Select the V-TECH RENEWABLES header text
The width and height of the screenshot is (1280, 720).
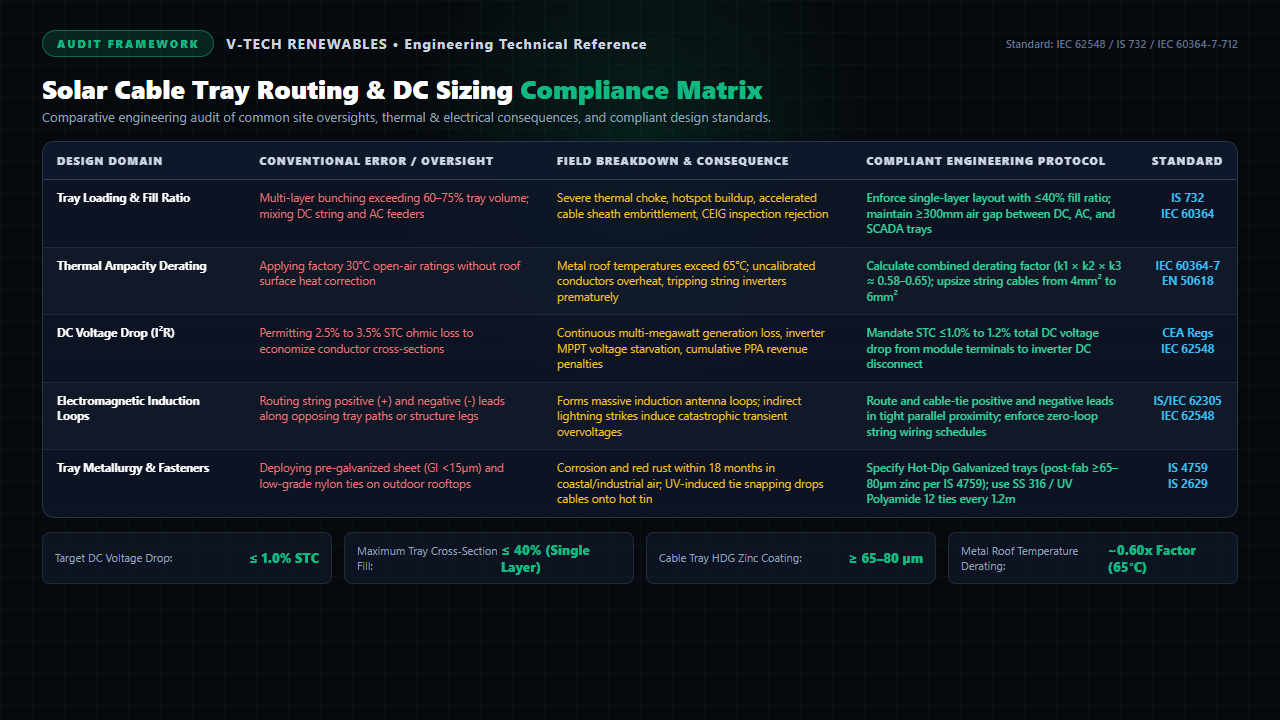pyautogui.click(x=436, y=44)
